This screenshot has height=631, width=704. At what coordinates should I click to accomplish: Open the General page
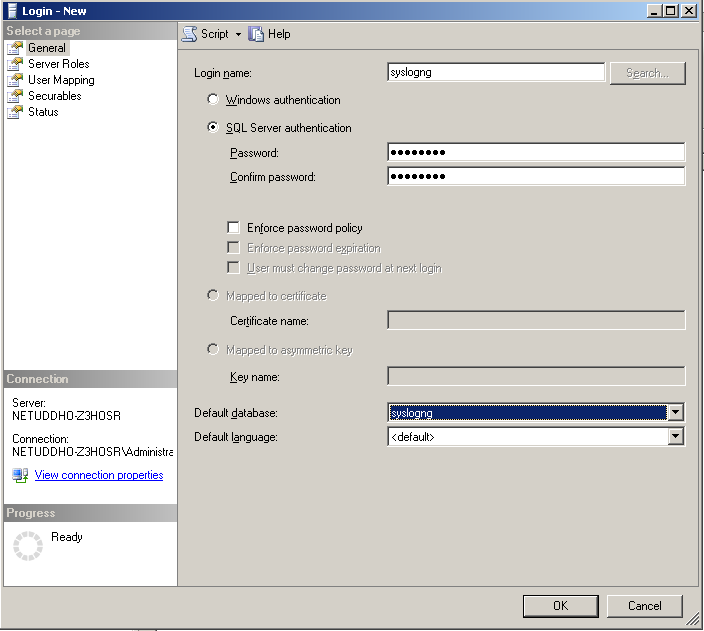coord(47,48)
